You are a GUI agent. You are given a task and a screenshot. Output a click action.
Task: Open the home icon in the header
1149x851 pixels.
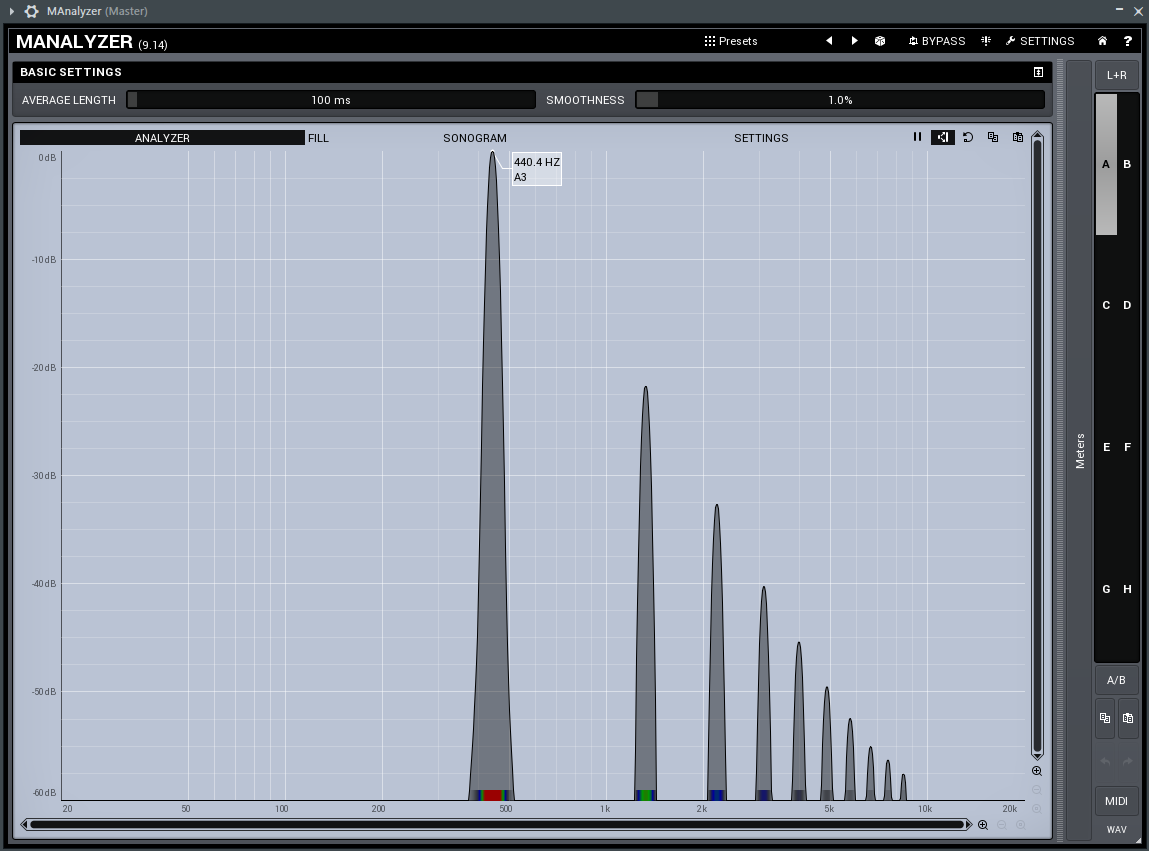pyautogui.click(x=1102, y=41)
